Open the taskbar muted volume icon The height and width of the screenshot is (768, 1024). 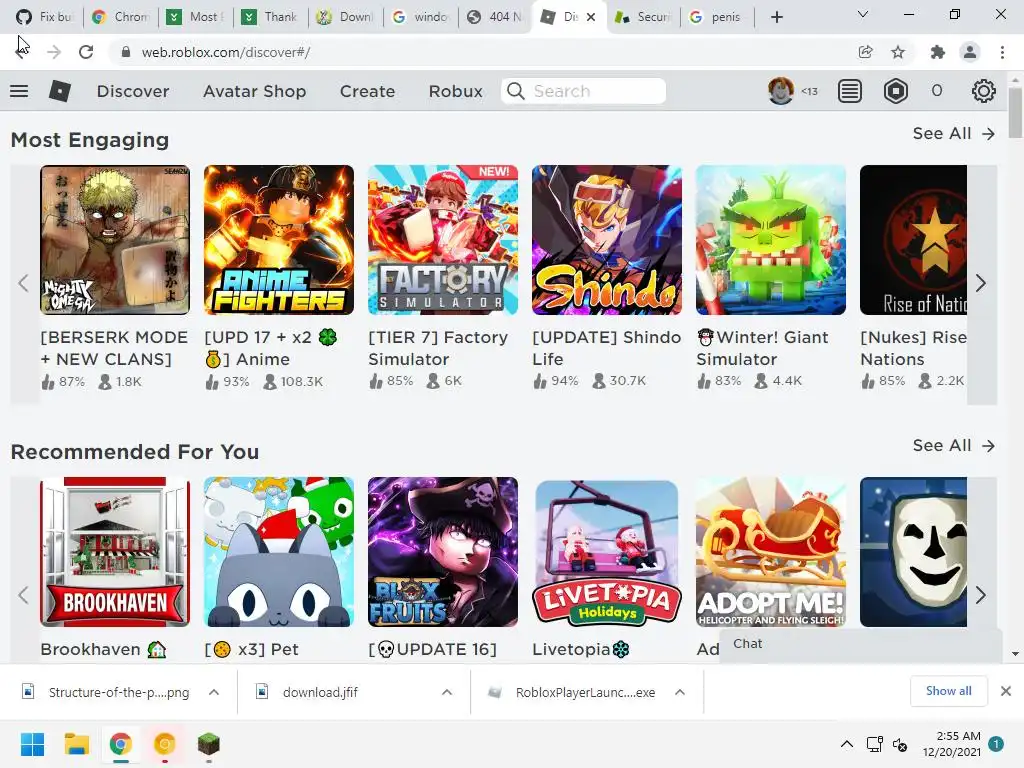(900, 744)
